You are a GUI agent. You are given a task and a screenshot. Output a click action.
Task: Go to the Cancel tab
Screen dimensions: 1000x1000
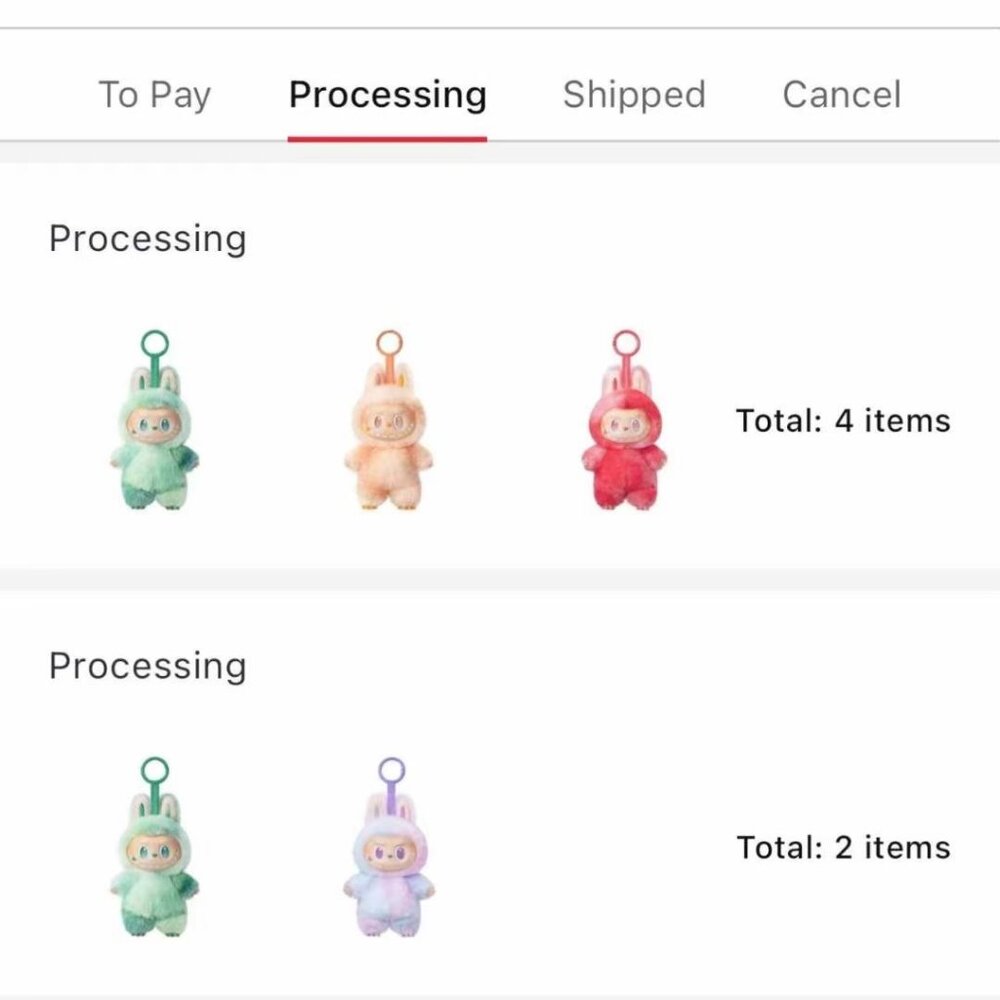[841, 95]
